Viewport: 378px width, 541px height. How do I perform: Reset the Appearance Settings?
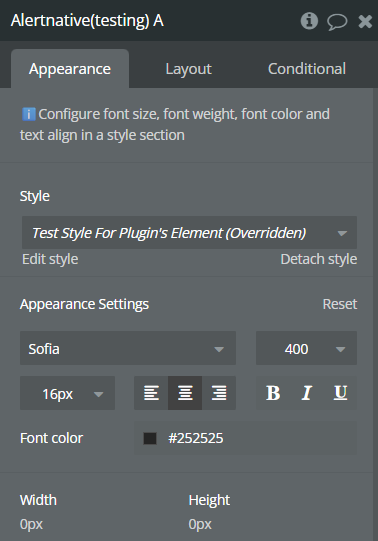(340, 304)
